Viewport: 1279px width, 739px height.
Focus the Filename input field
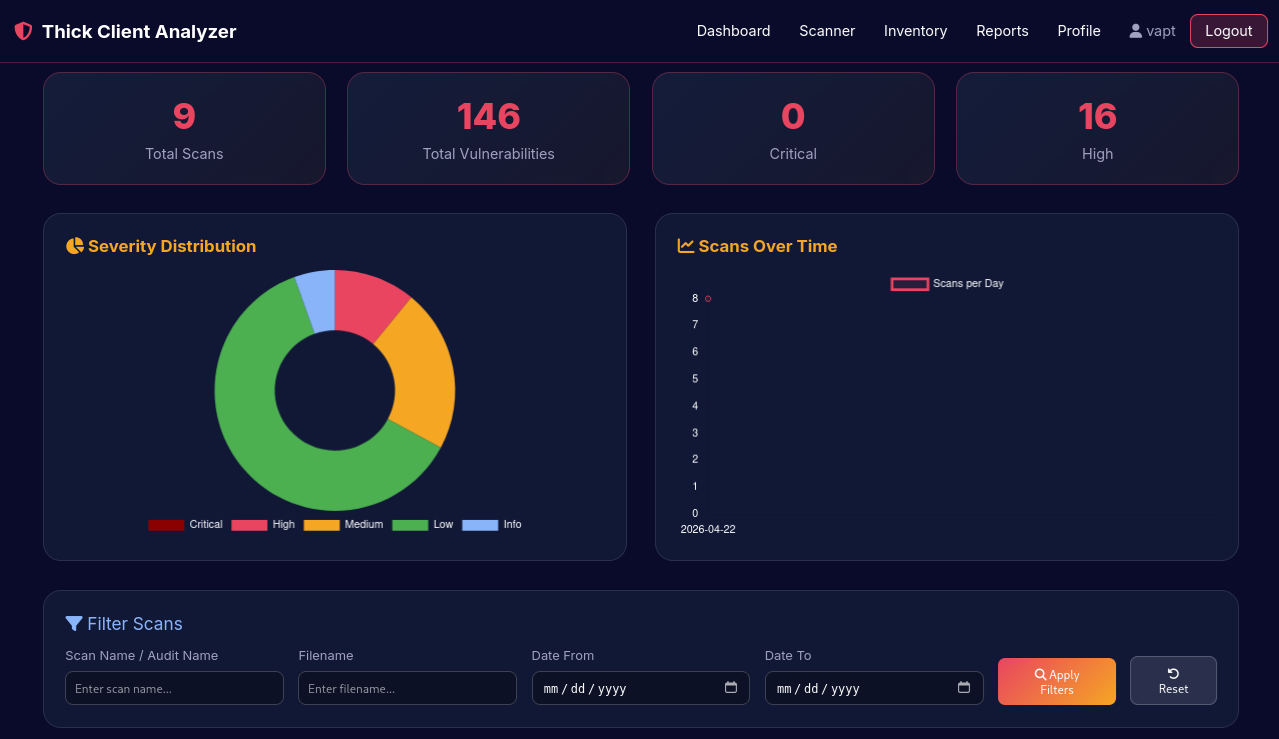pyautogui.click(x=407, y=688)
